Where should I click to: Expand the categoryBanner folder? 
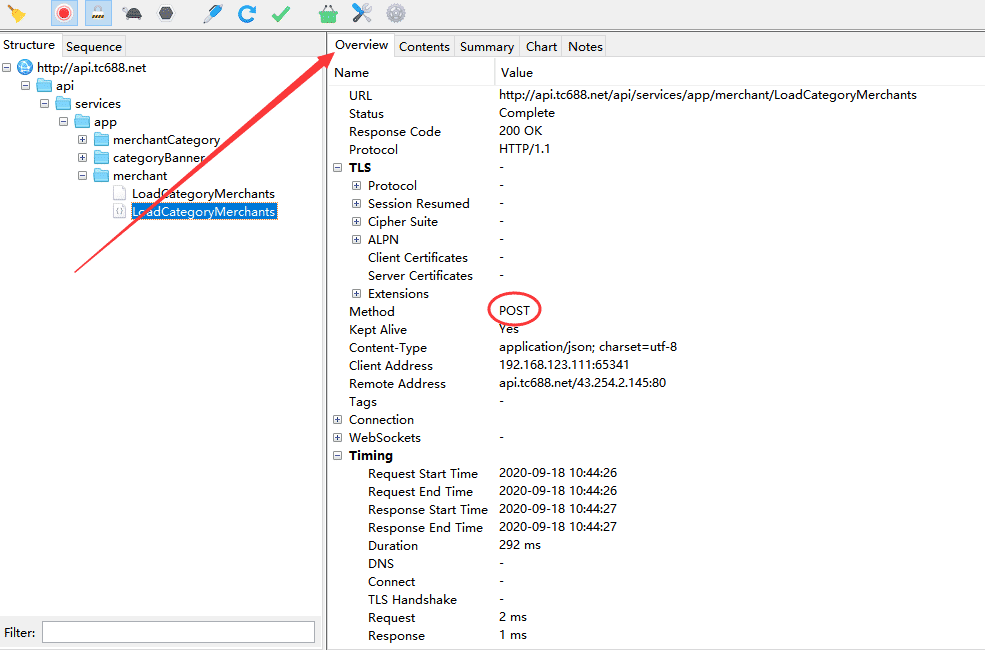pyautogui.click(x=82, y=157)
